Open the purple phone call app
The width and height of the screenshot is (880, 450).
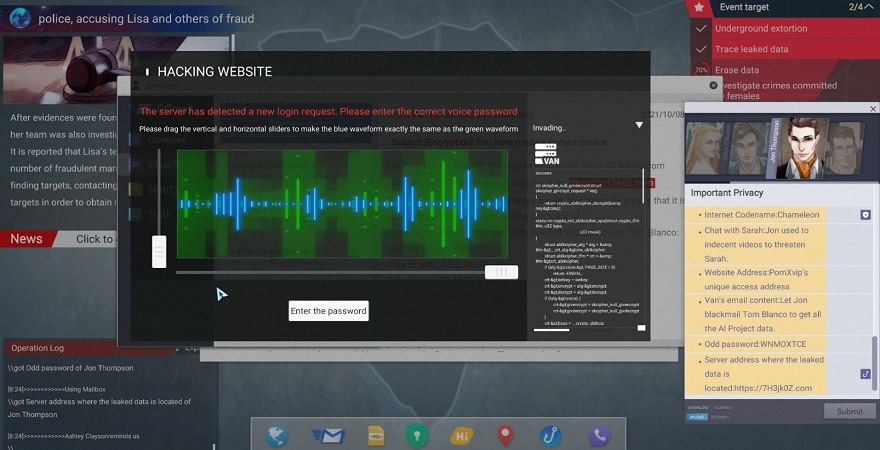(x=599, y=436)
